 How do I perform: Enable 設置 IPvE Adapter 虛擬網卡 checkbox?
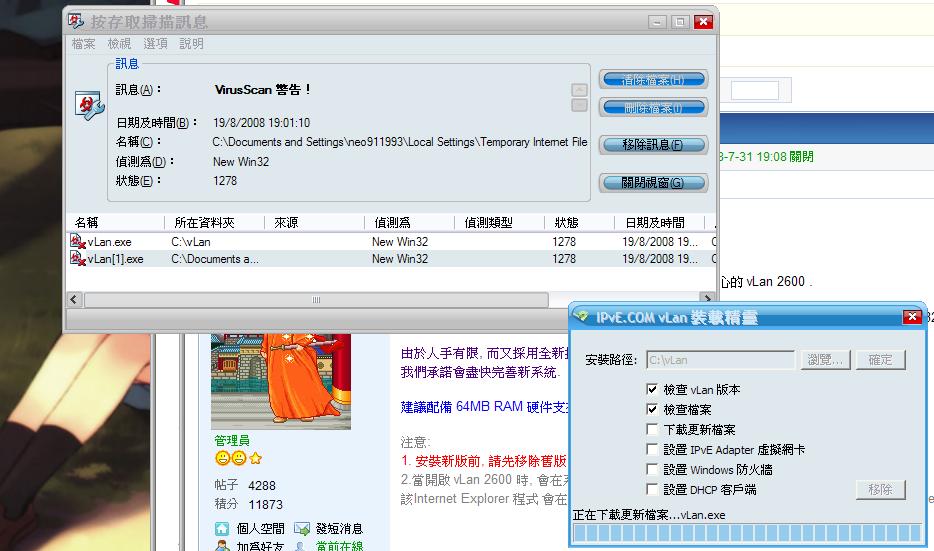(x=652, y=449)
